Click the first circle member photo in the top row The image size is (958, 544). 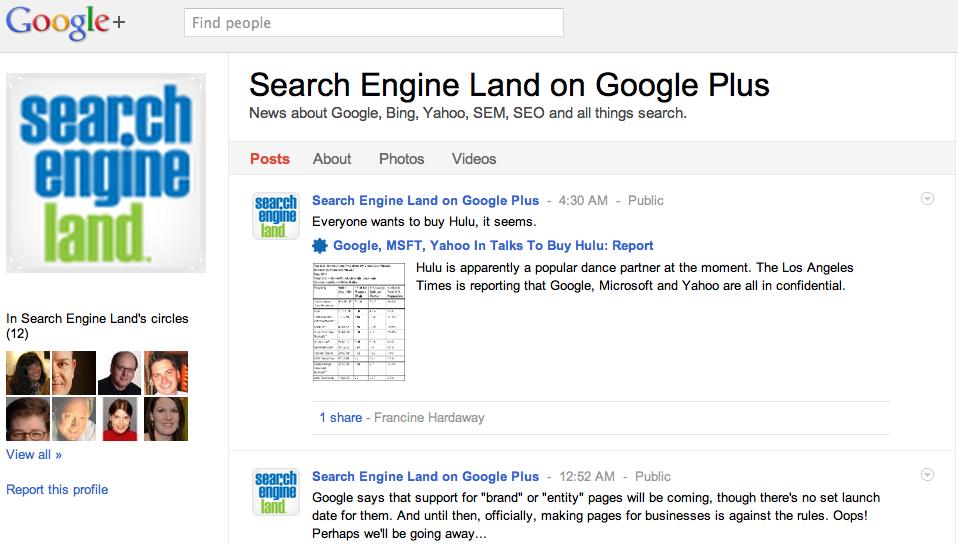28,373
